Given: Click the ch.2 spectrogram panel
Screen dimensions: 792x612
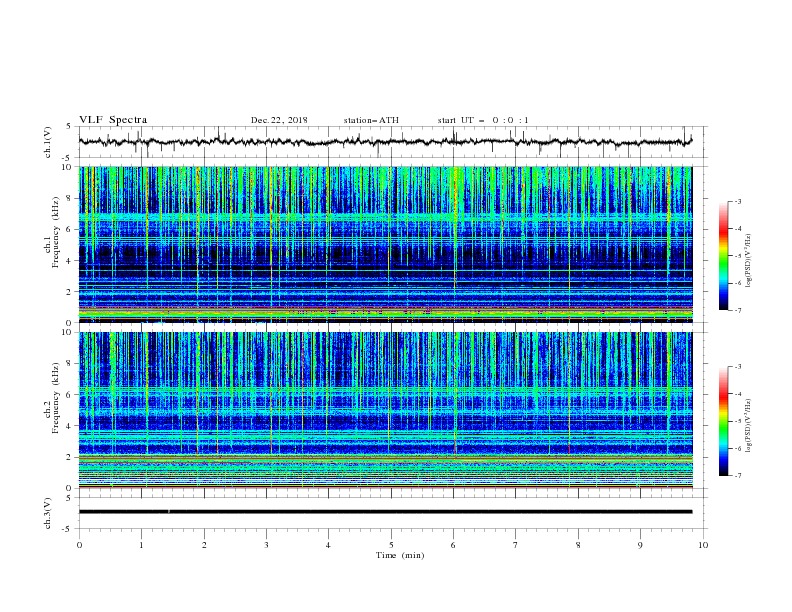Looking at the screenshot, I should 386,410.
